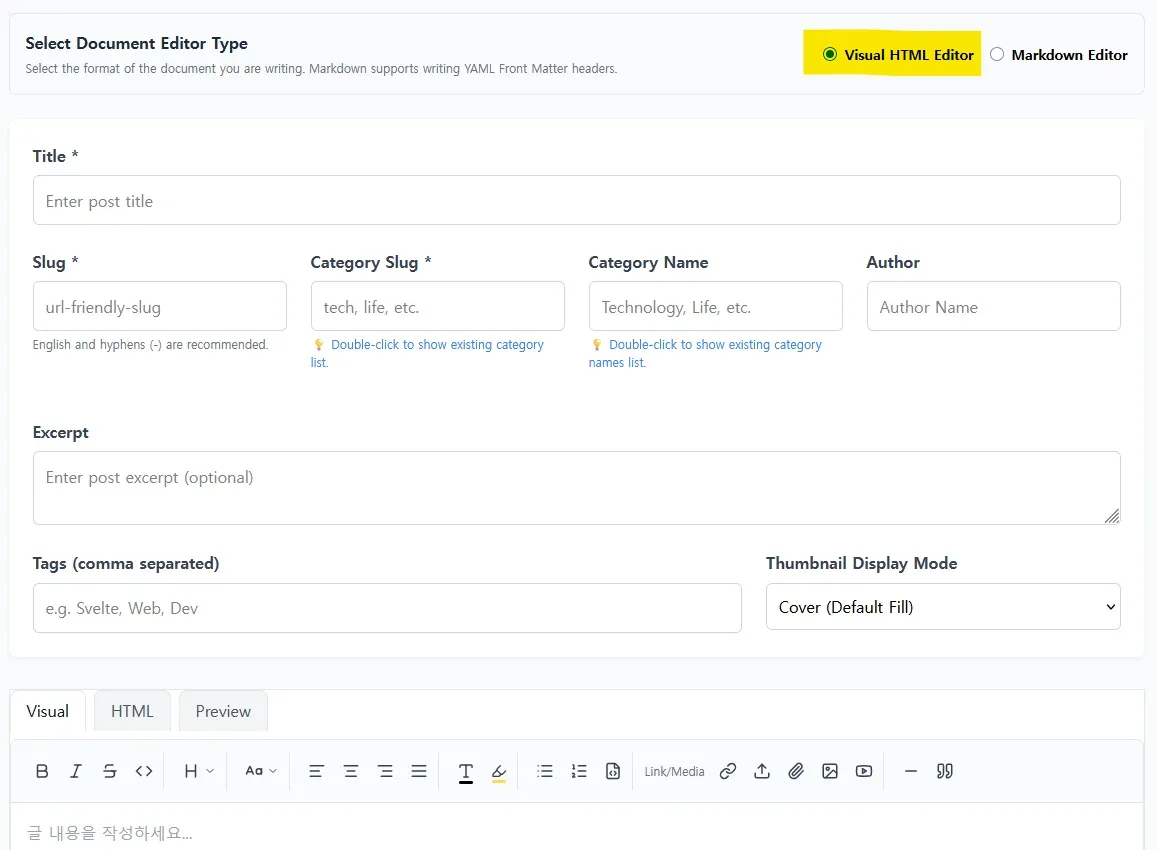Align text right
Image resolution: width=1157 pixels, height=850 pixels.
[x=385, y=771]
